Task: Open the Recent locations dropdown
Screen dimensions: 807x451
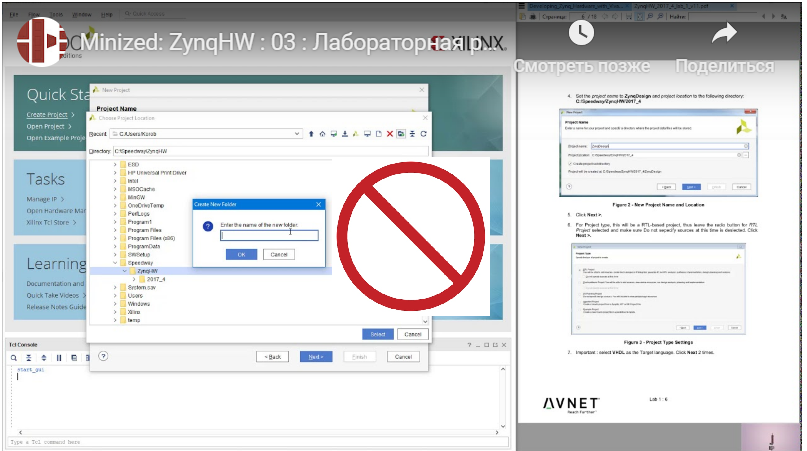Action: tap(295, 133)
